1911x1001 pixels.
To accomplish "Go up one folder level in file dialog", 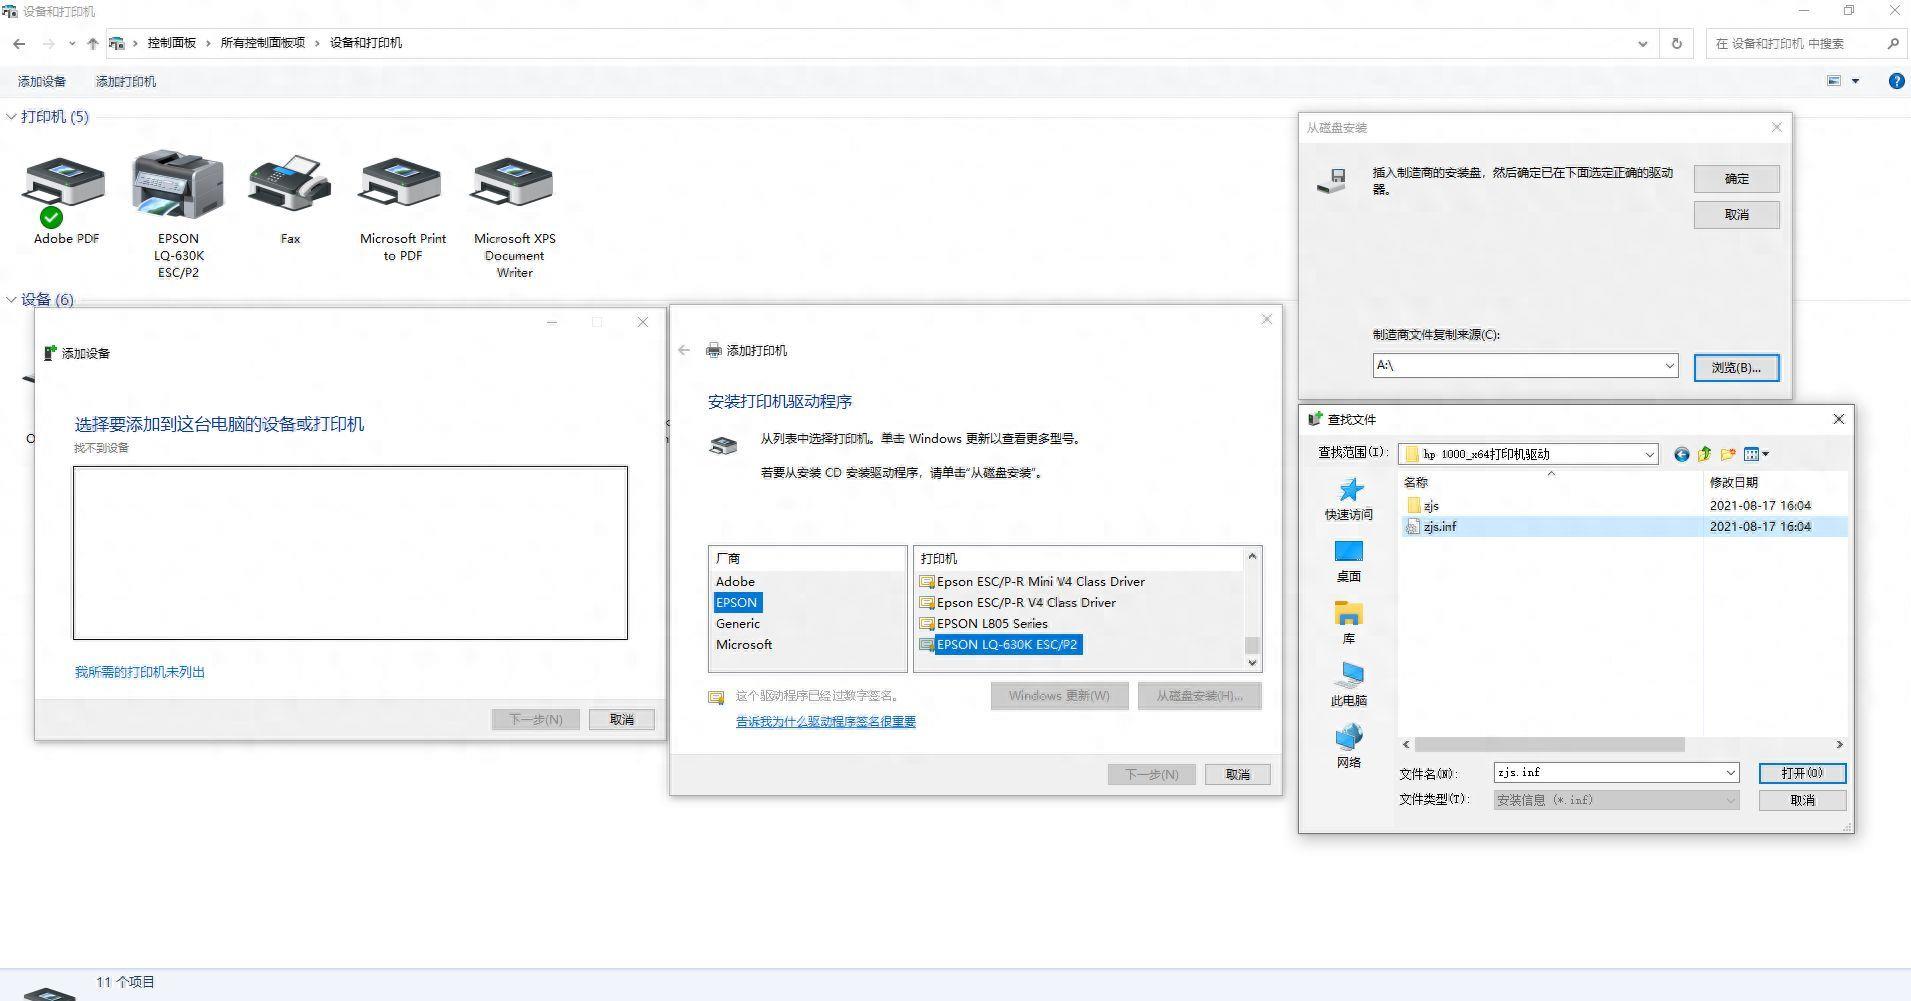I will coord(1704,454).
